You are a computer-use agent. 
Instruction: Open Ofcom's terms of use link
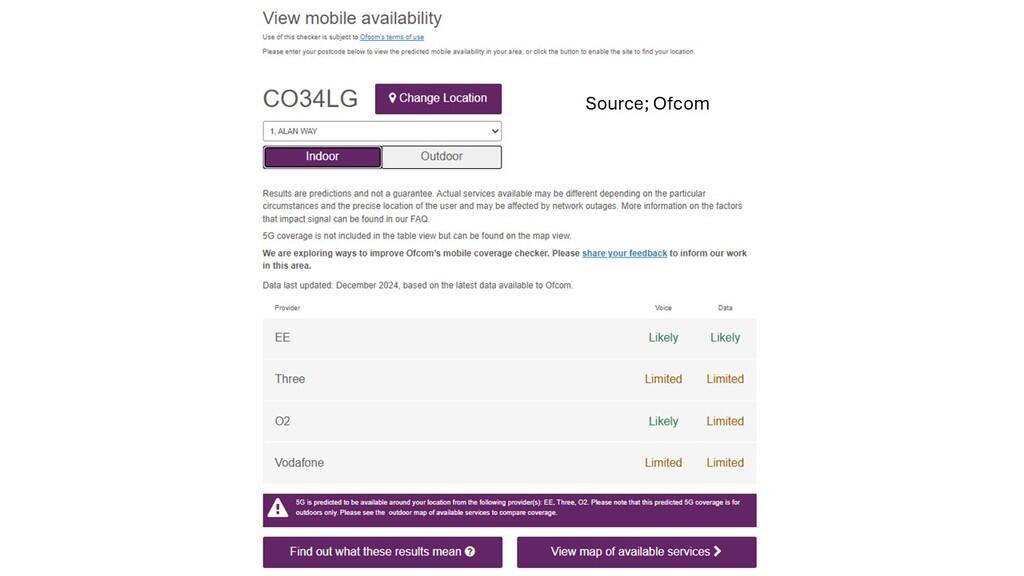391,37
